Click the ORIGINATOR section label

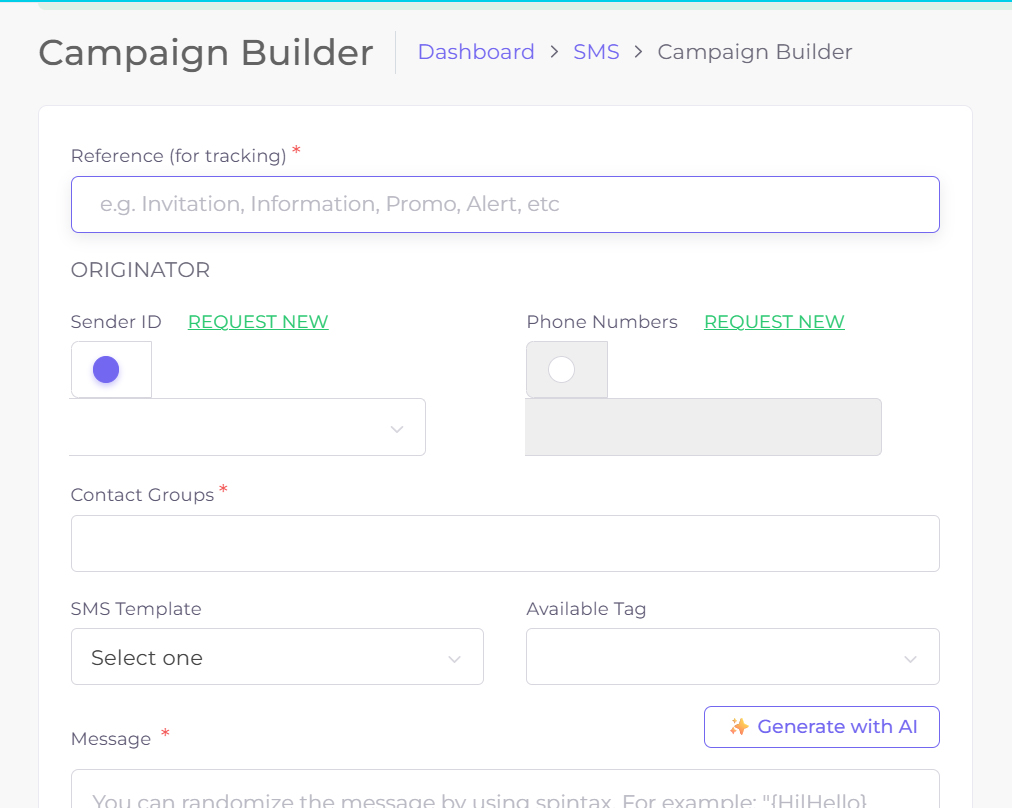pos(140,270)
